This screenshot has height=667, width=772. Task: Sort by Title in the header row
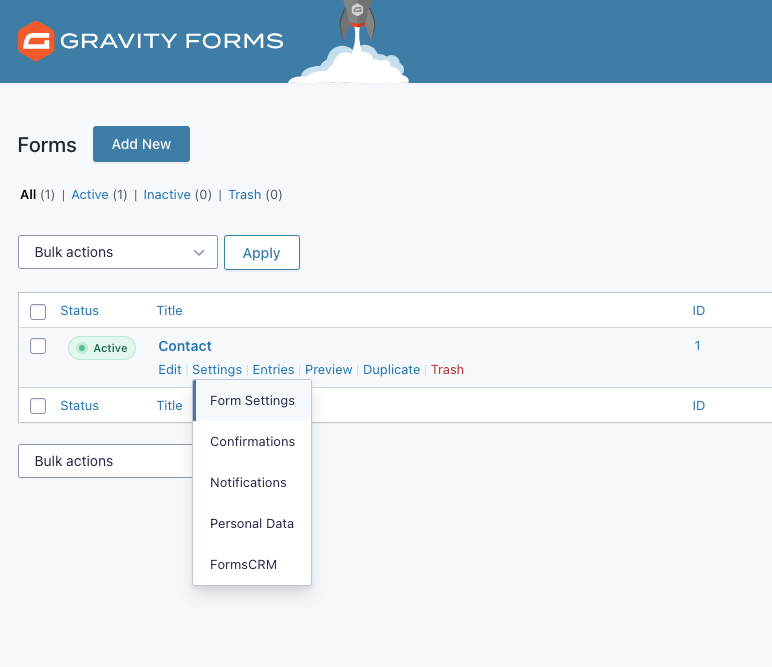click(169, 311)
